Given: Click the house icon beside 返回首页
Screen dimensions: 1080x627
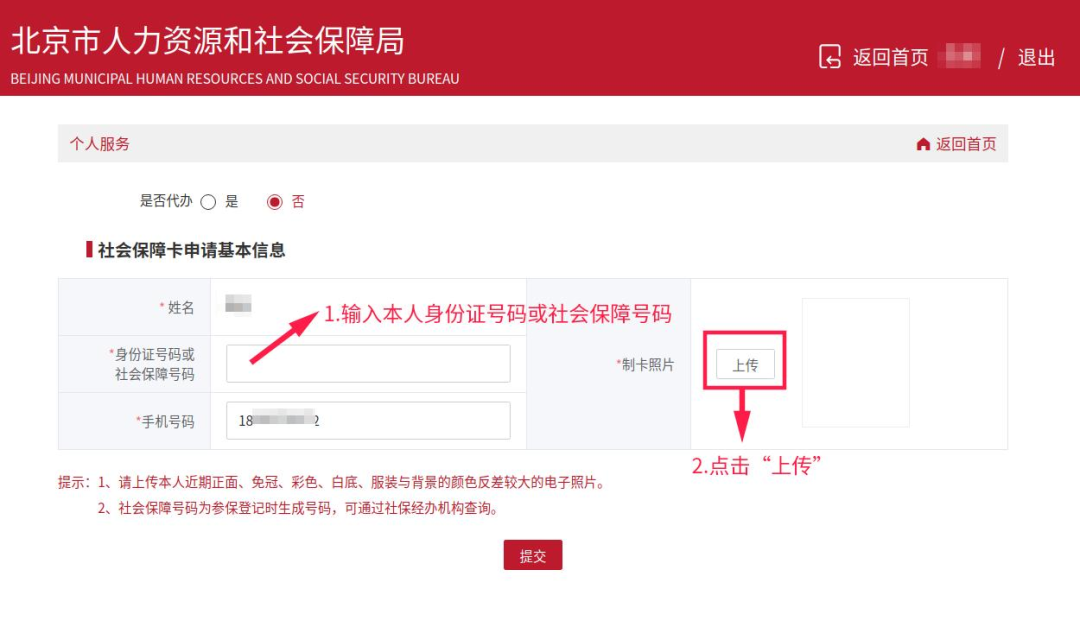Looking at the screenshot, I should 923,144.
